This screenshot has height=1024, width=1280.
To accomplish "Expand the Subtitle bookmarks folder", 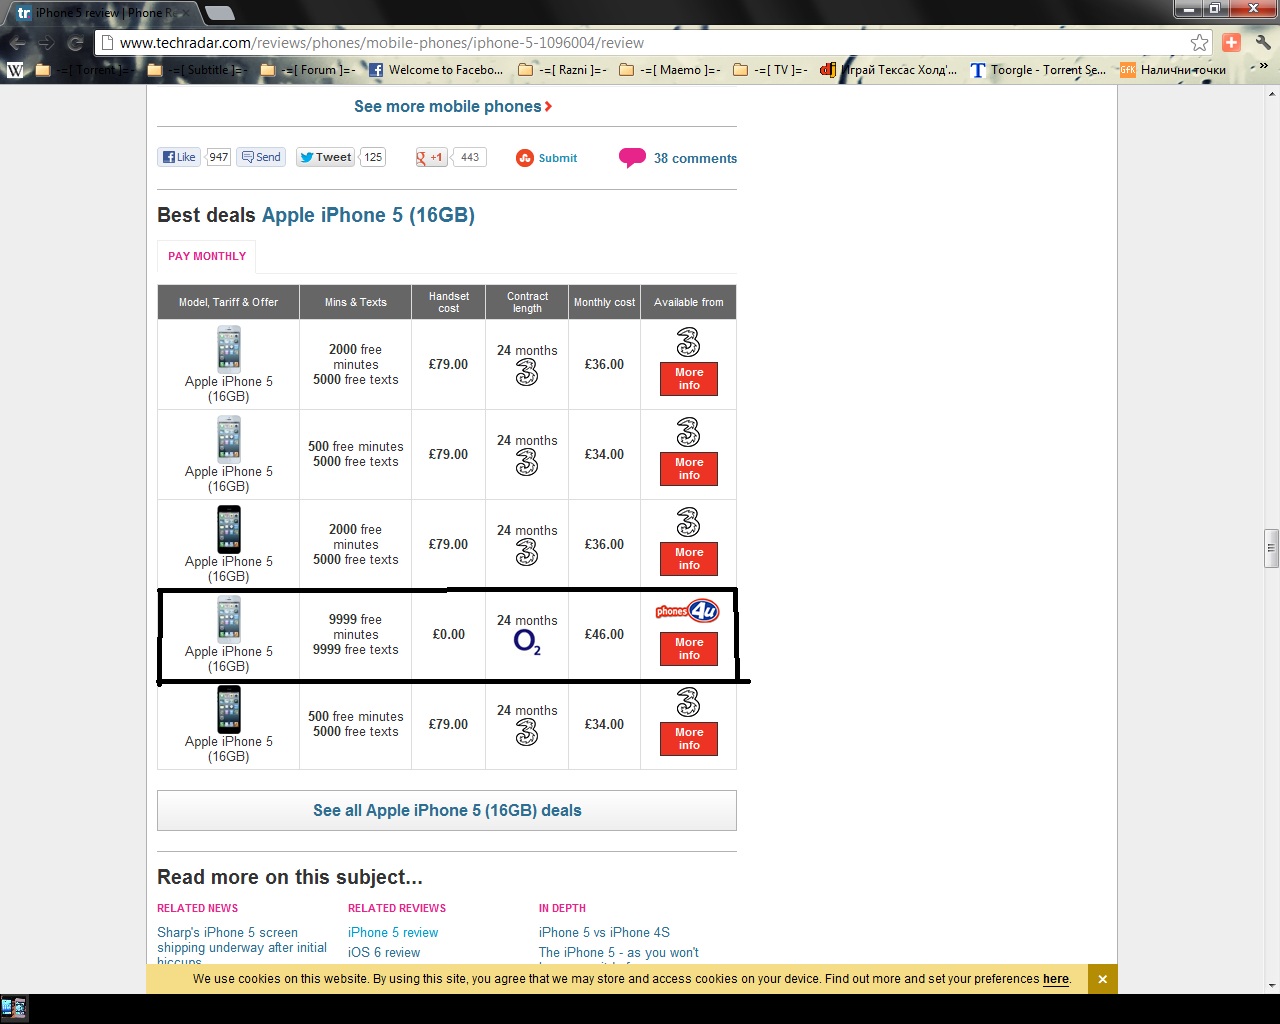I will click(197, 70).
